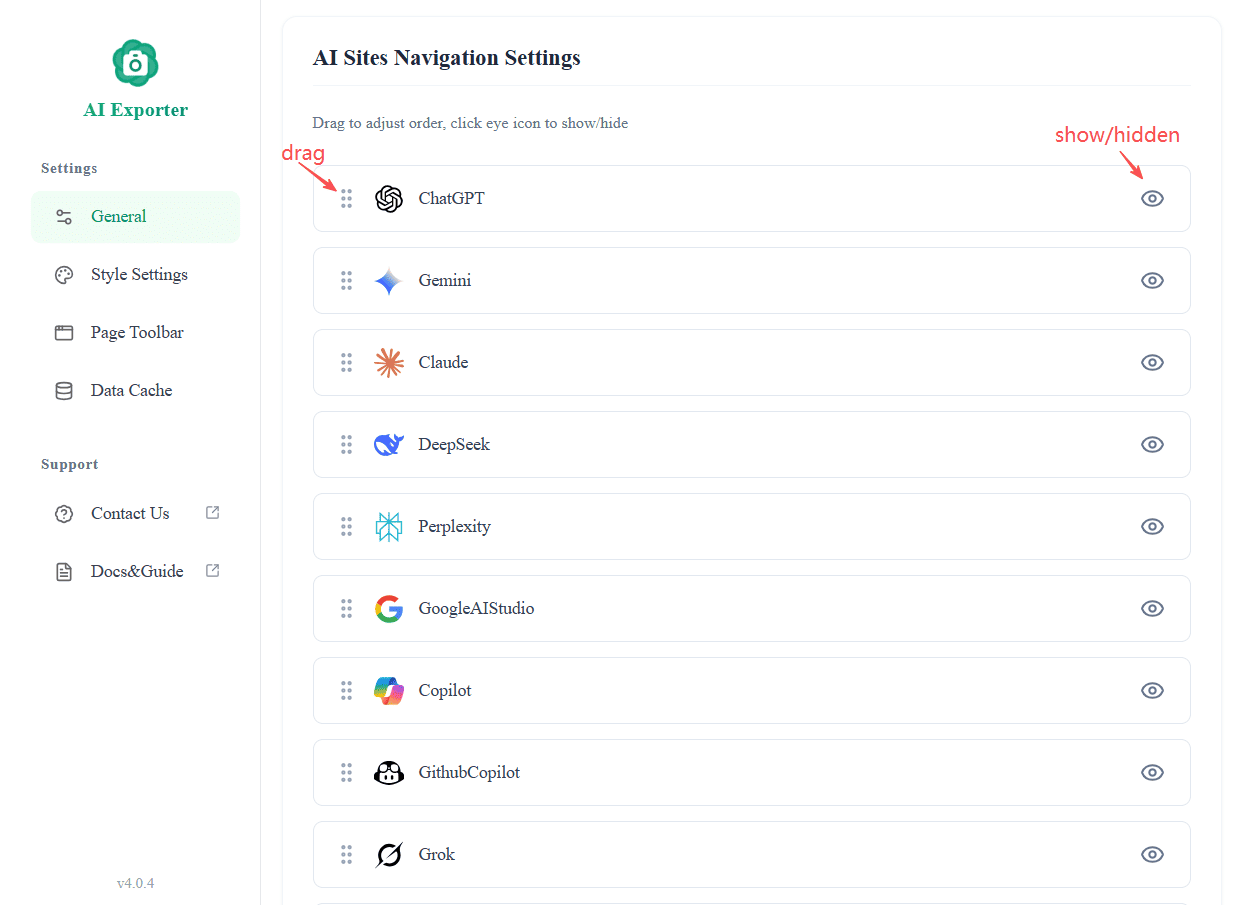Click the external link icon beside Docs&Guide

tap(212, 569)
